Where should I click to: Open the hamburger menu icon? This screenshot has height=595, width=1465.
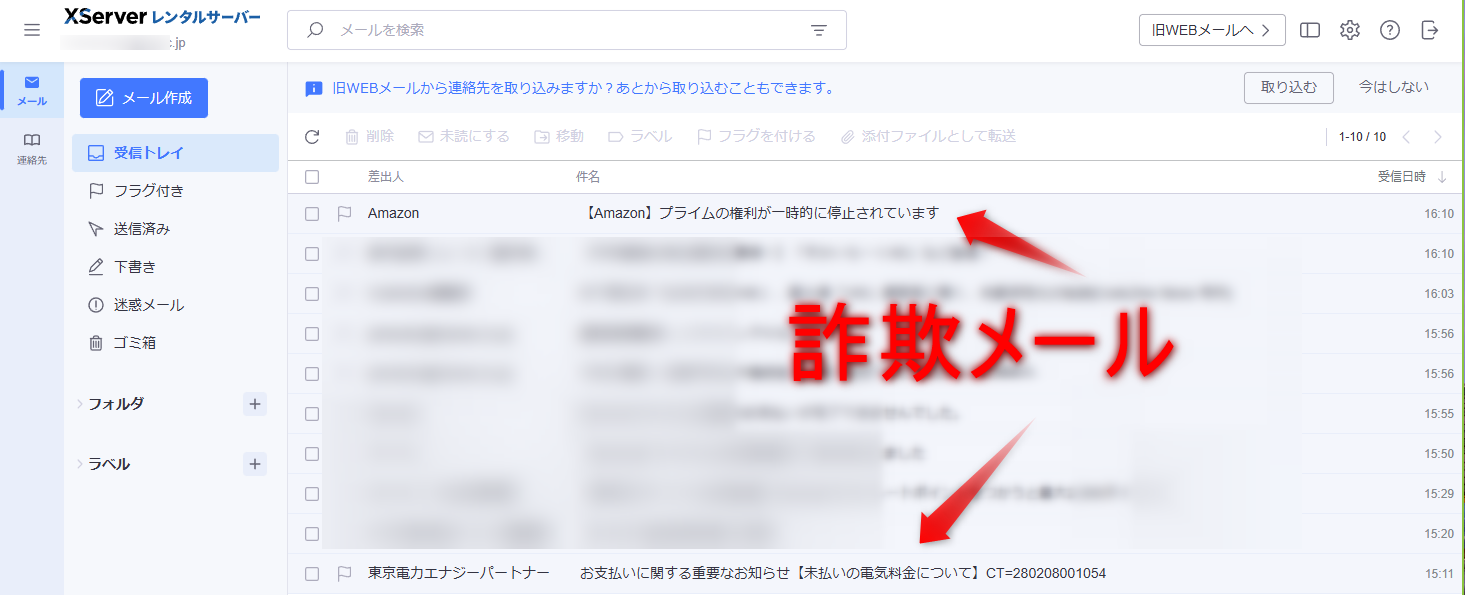[32, 30]
